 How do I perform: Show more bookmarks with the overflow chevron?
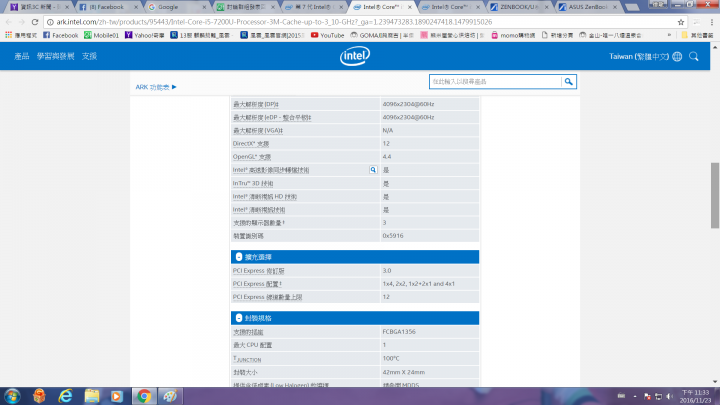(x=669, y=35)
